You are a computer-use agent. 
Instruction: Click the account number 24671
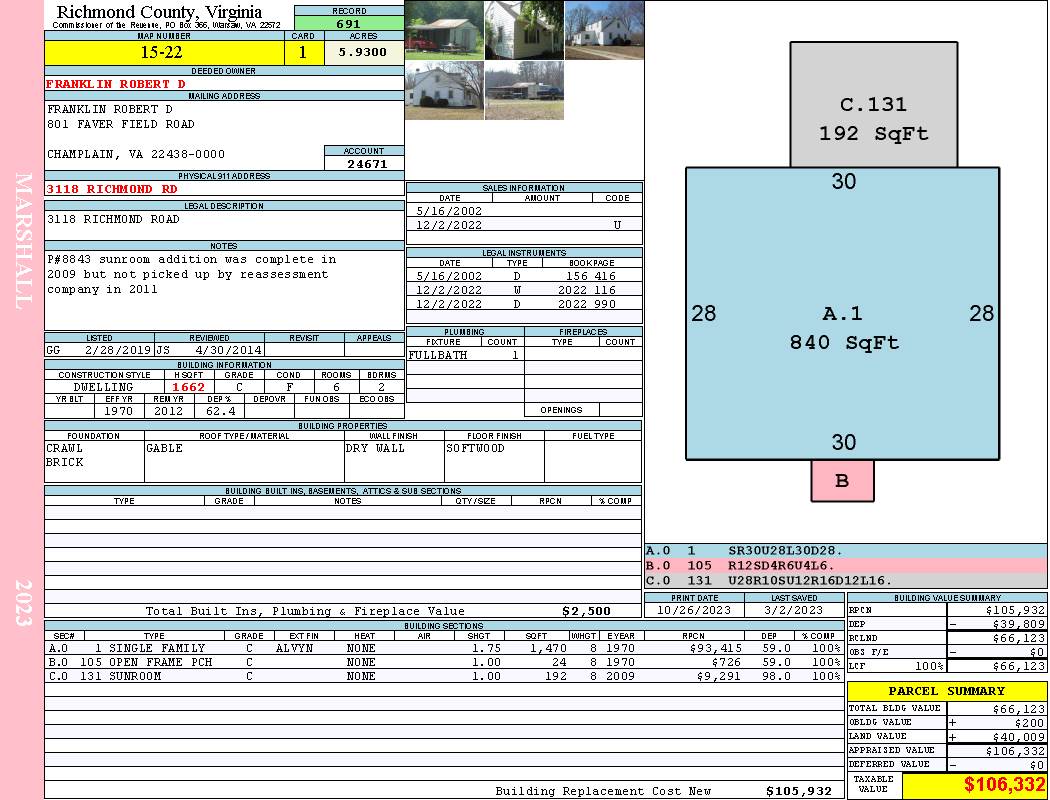[366, 163]
